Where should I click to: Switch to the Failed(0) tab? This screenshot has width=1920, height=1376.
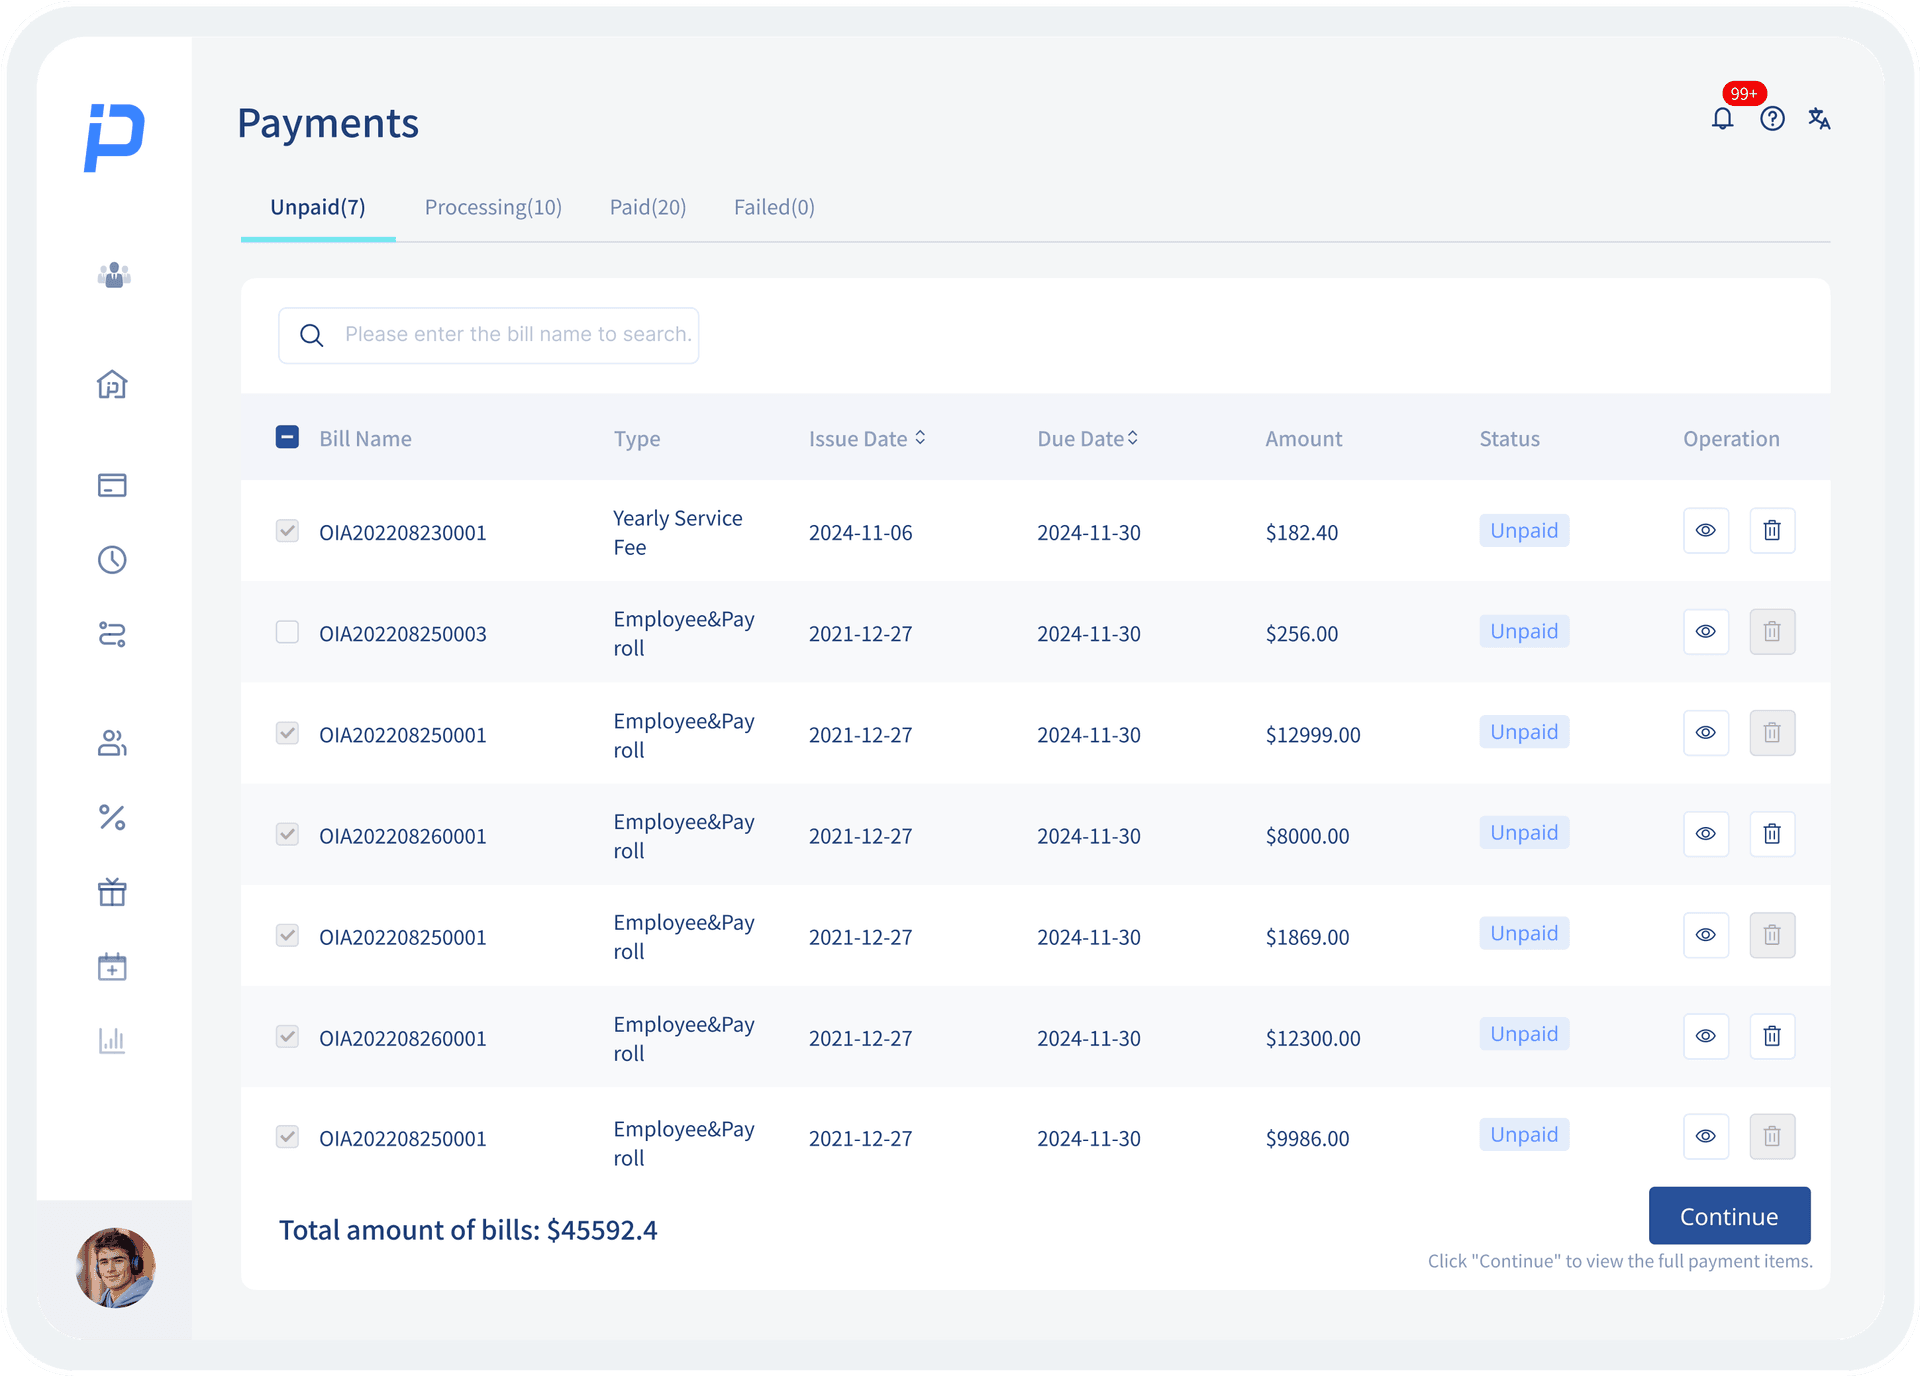click(x=774, y=207)
